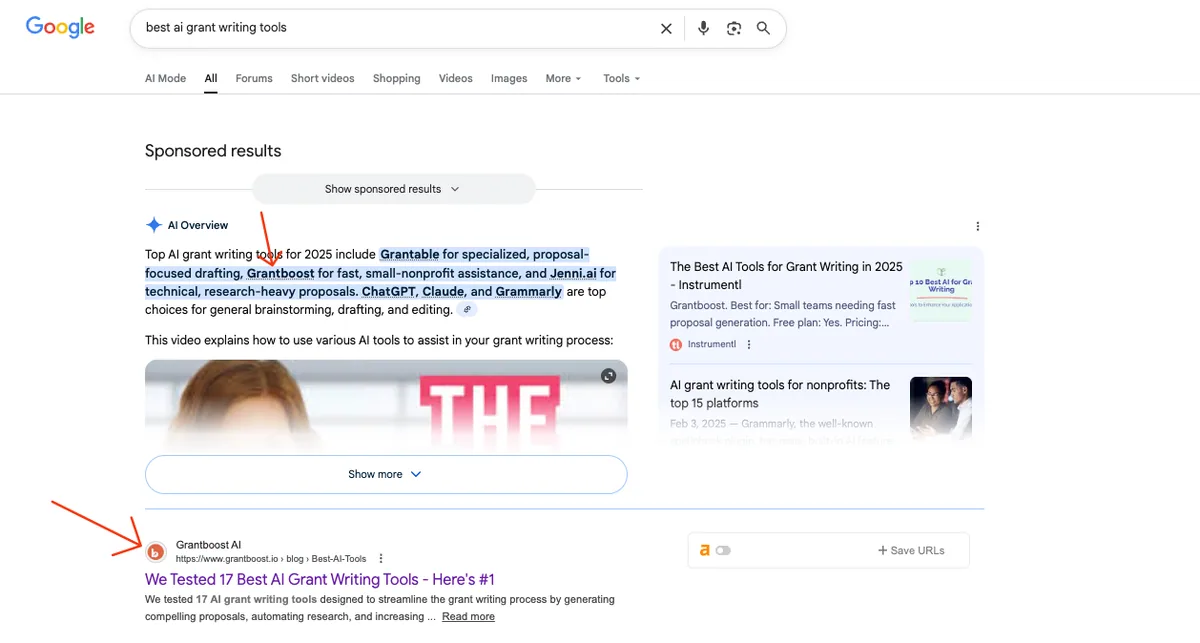Click the AI Overview sparkle icon
Viewport: 1200px width, 643px height.
pyautogui.click(x=154, y=225)
